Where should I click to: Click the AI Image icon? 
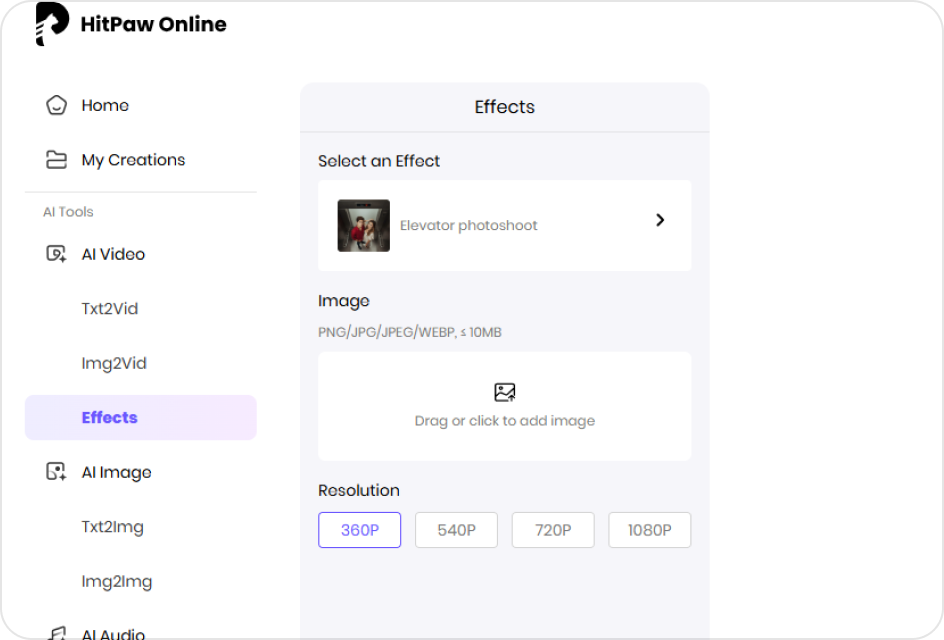57,472
